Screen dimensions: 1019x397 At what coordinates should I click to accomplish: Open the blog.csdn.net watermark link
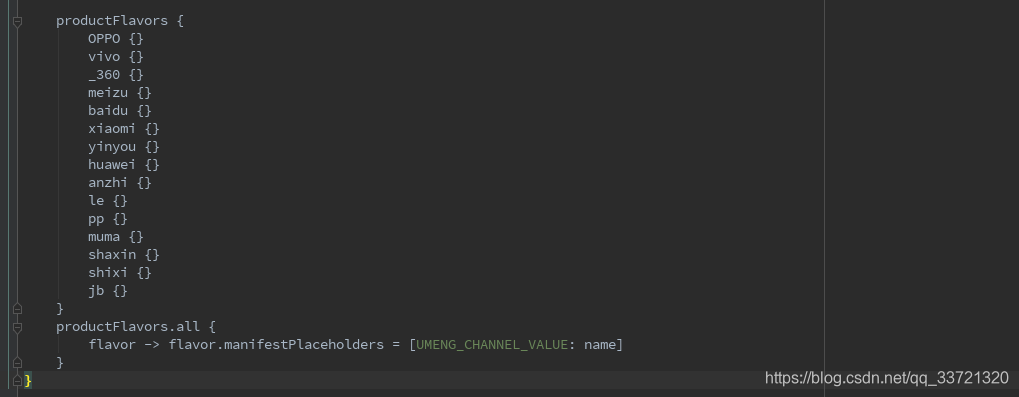tap(886, 378)
